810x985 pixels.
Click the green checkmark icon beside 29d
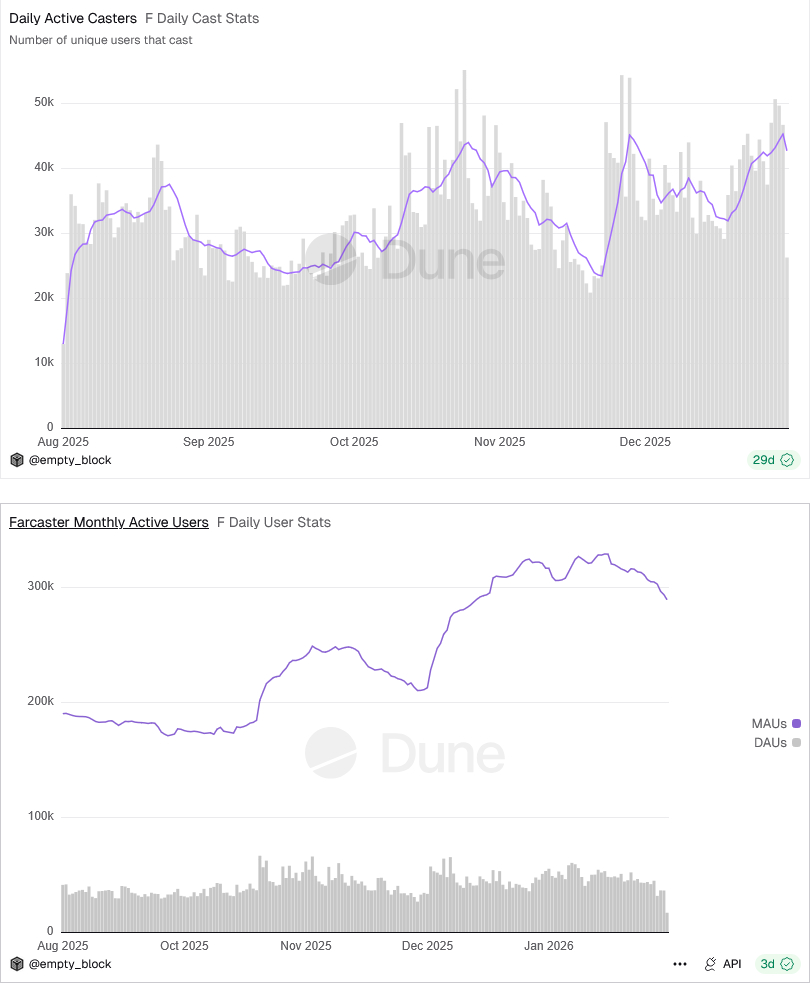(787, 460)
